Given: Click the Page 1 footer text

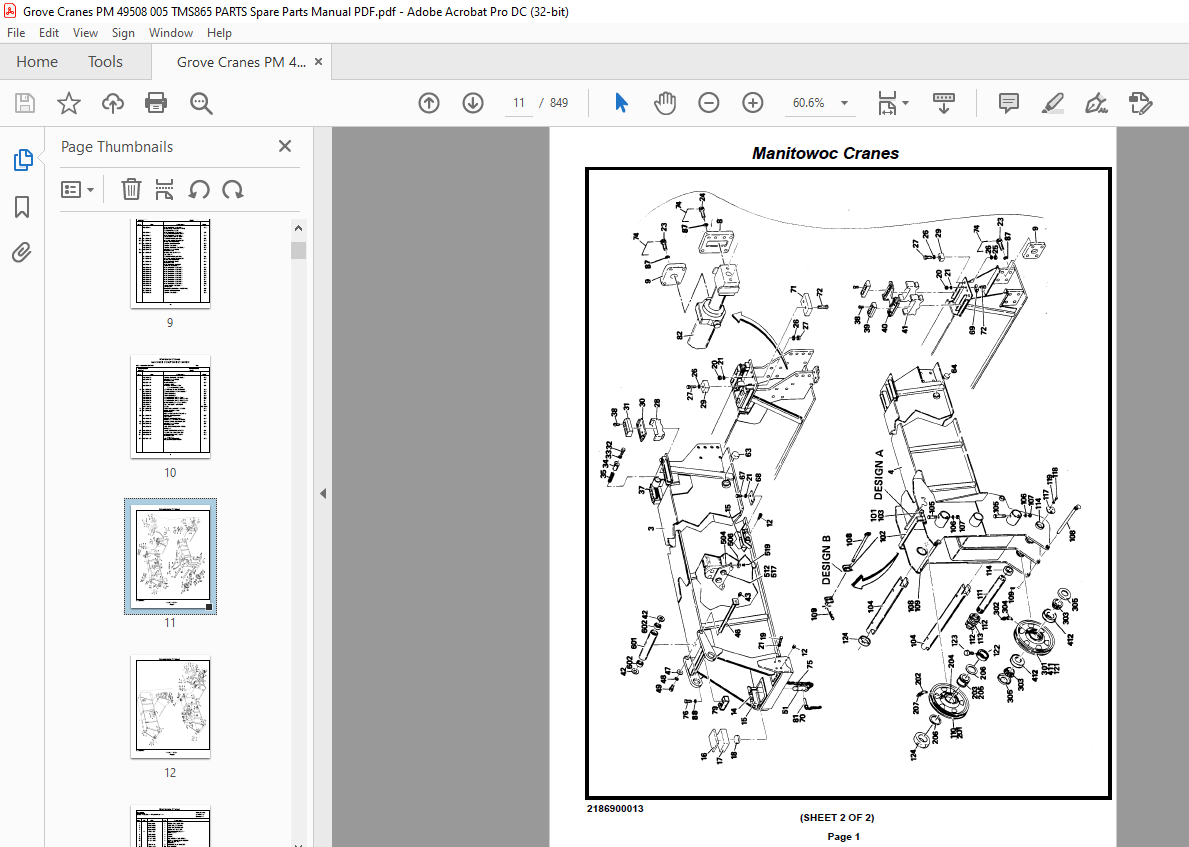Looking at the screenshot, I should click(843, 836).
